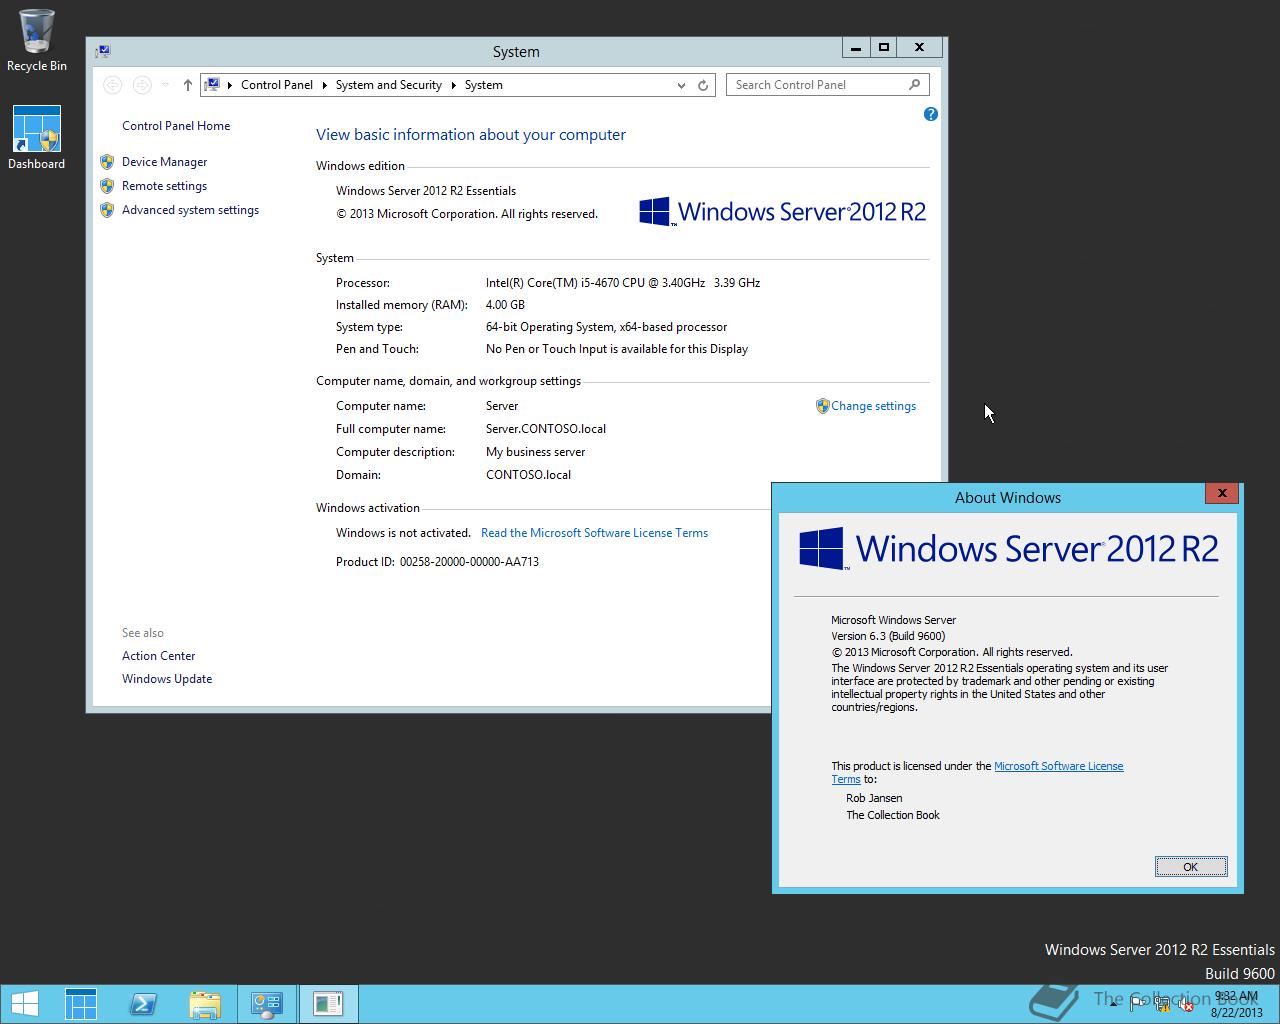Click the Start button on the taskbar

[24, 1004]
